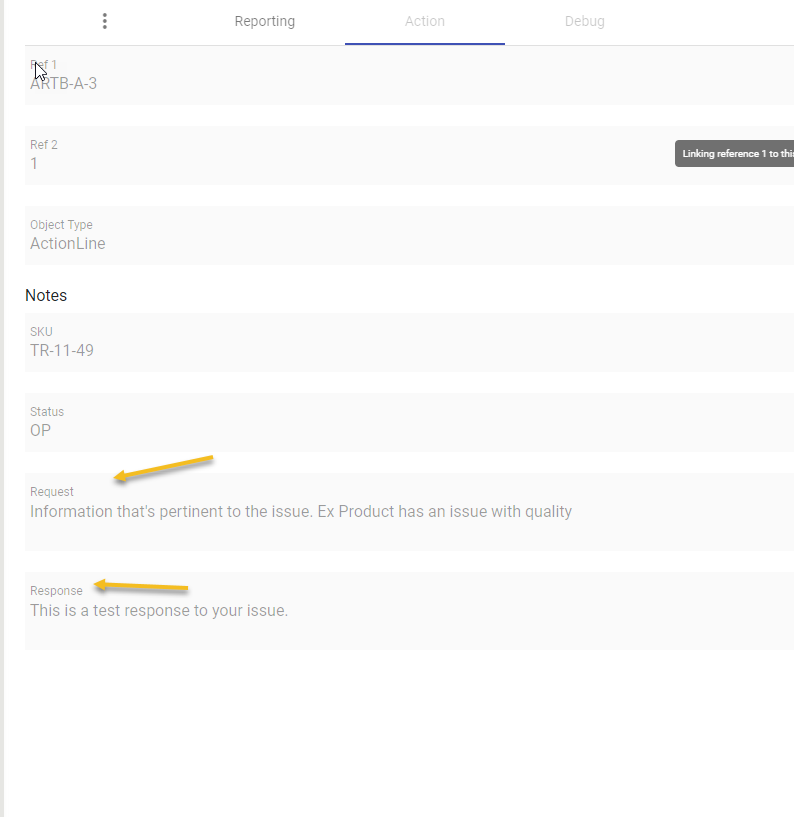Switch to the Reporting tab
Screen dimensions: 794x817
[x=265, y=21]
